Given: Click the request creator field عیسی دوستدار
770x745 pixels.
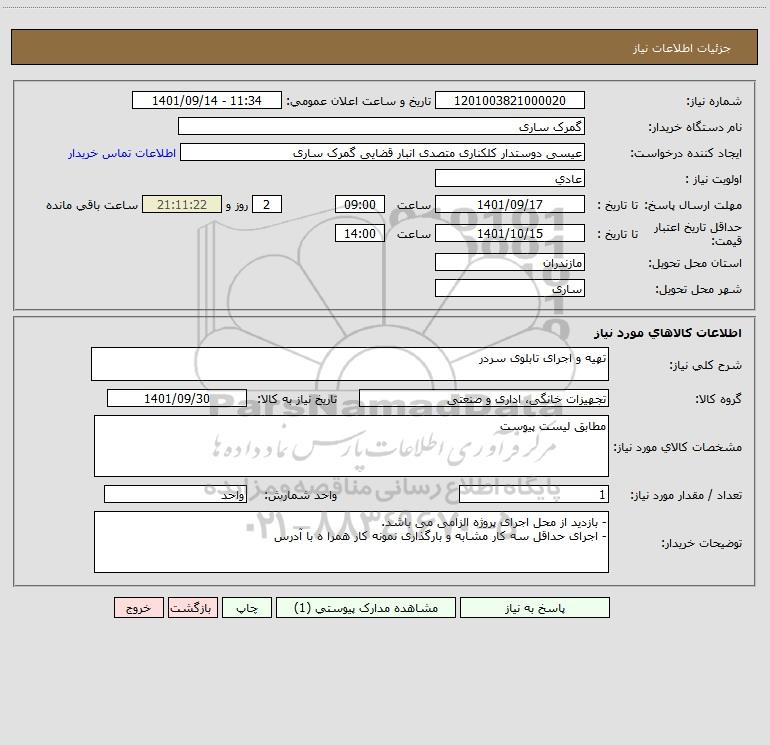Looking at the screenshot, I should coord(382,153).
